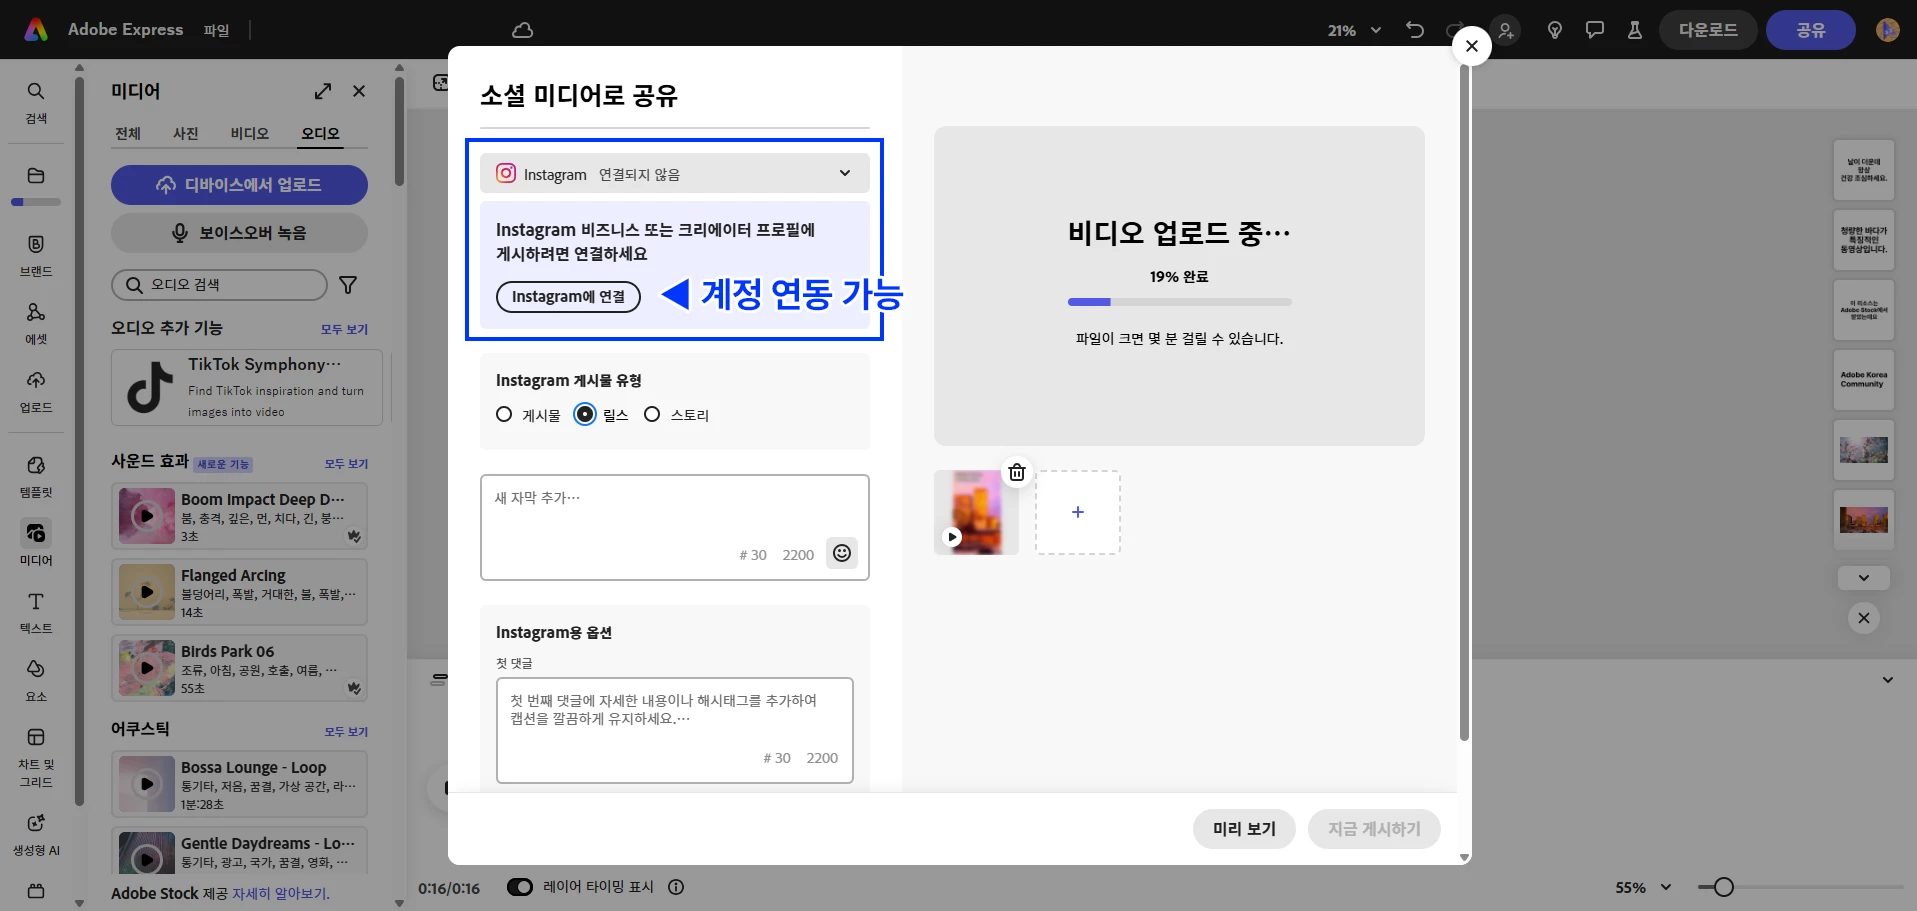
Task: Open the user profile avatar
Action: 1887,30
